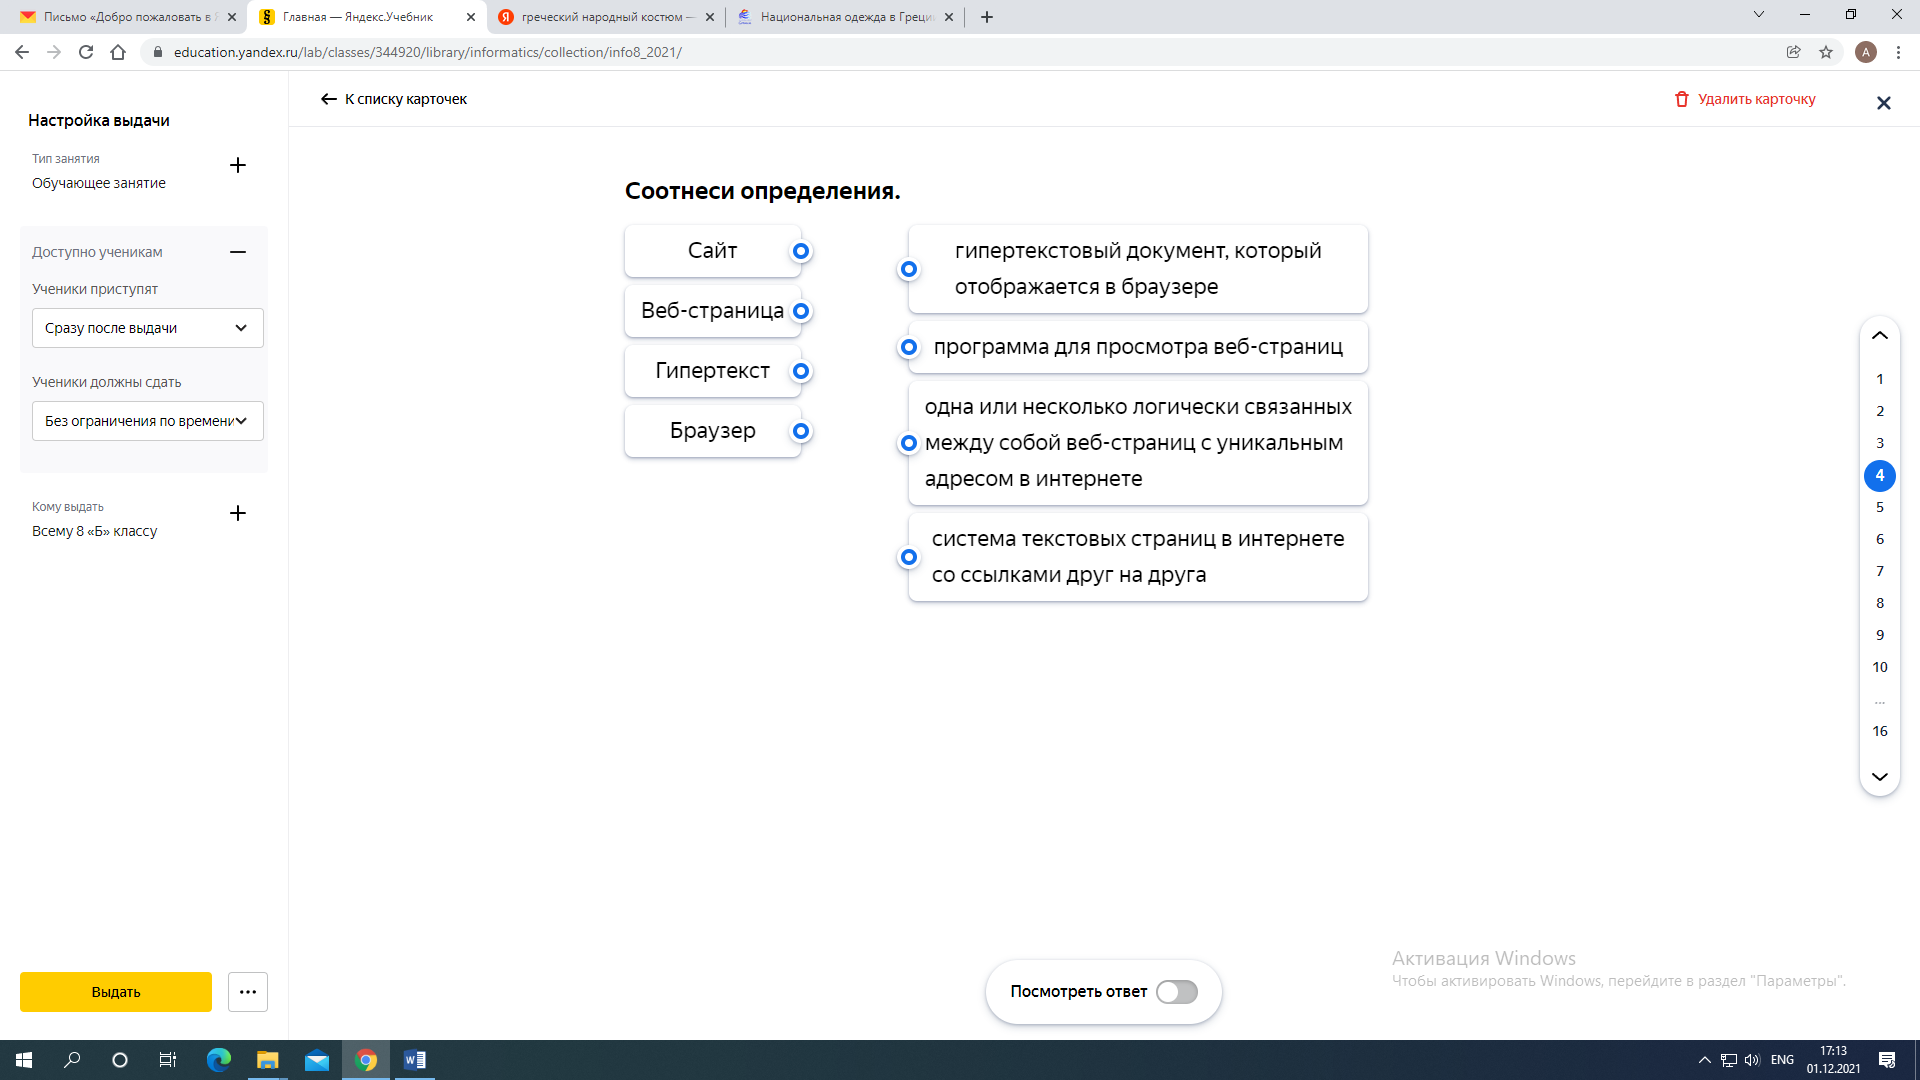Open the network icon in system tray
The width and height of the screenshot is (1920, 1080).
point(1729,1060)
